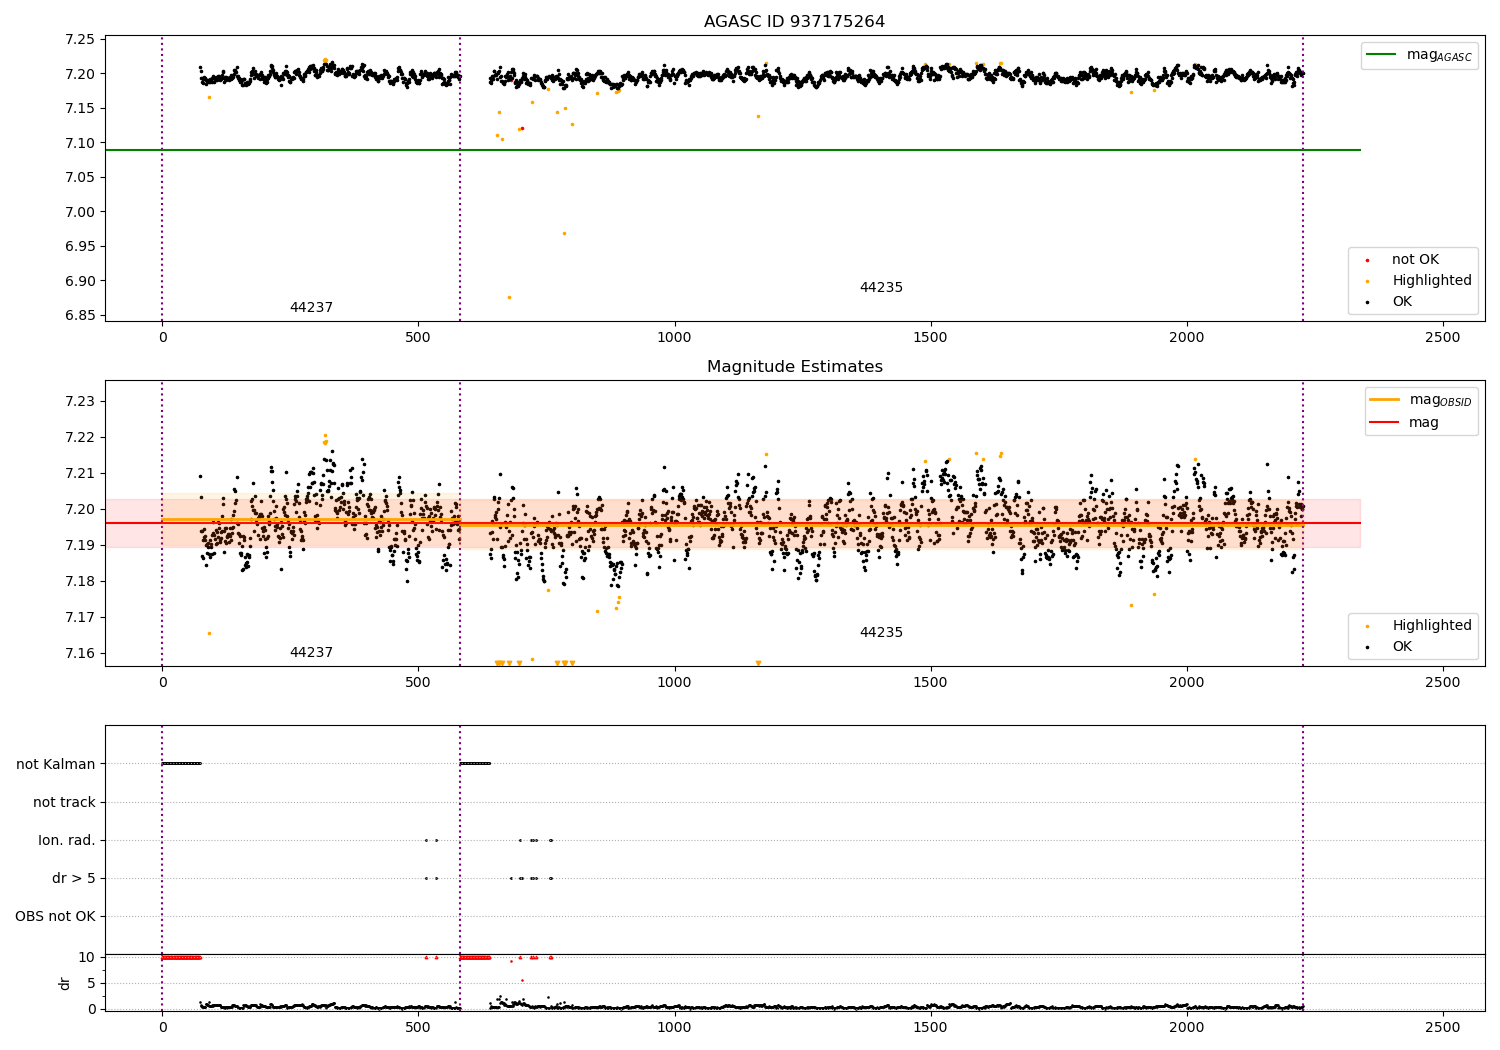Click the 7.00 y-axis tick in the top plot
This screenshot has height=1050, width=1500.
pos(79,213)
